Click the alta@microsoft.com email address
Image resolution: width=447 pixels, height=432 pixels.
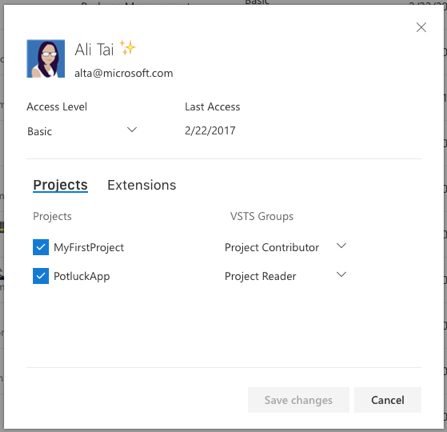pos(124,73)
